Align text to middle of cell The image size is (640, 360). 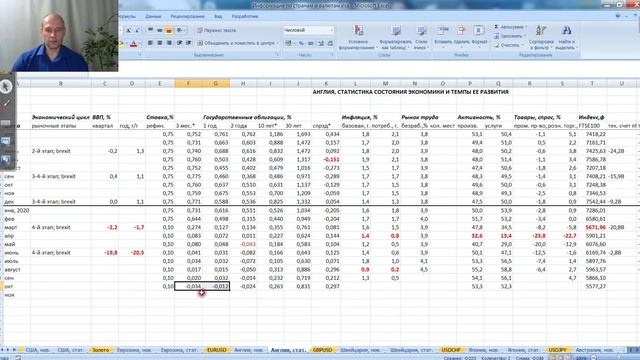pos(160,30)
